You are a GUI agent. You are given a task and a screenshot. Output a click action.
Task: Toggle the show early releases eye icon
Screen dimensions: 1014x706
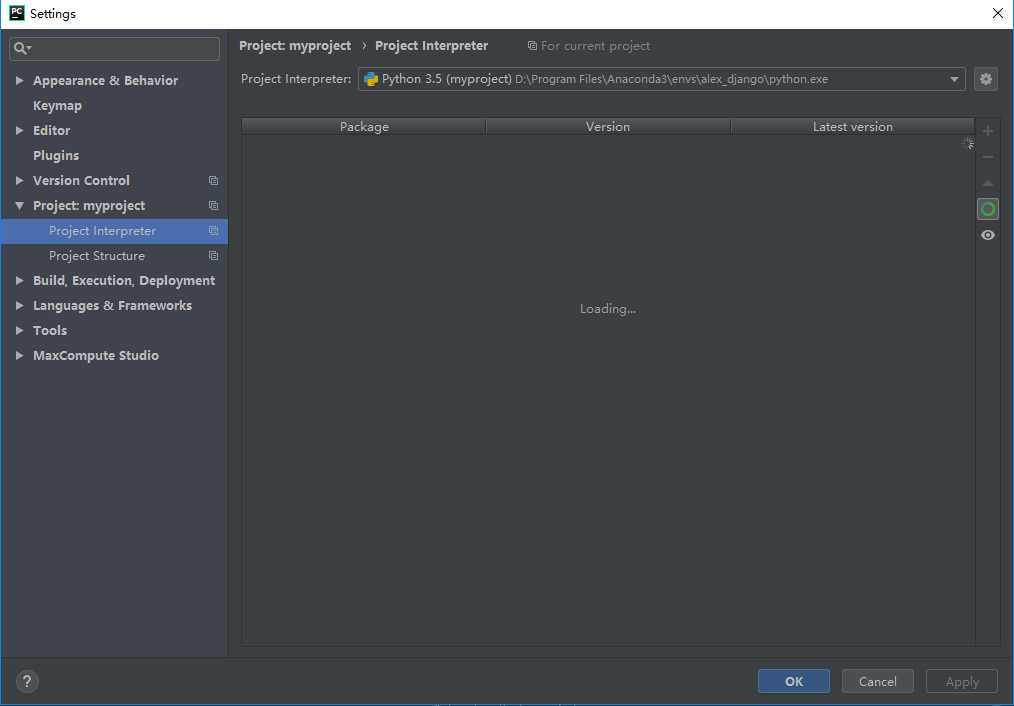[x=987, y=235]
